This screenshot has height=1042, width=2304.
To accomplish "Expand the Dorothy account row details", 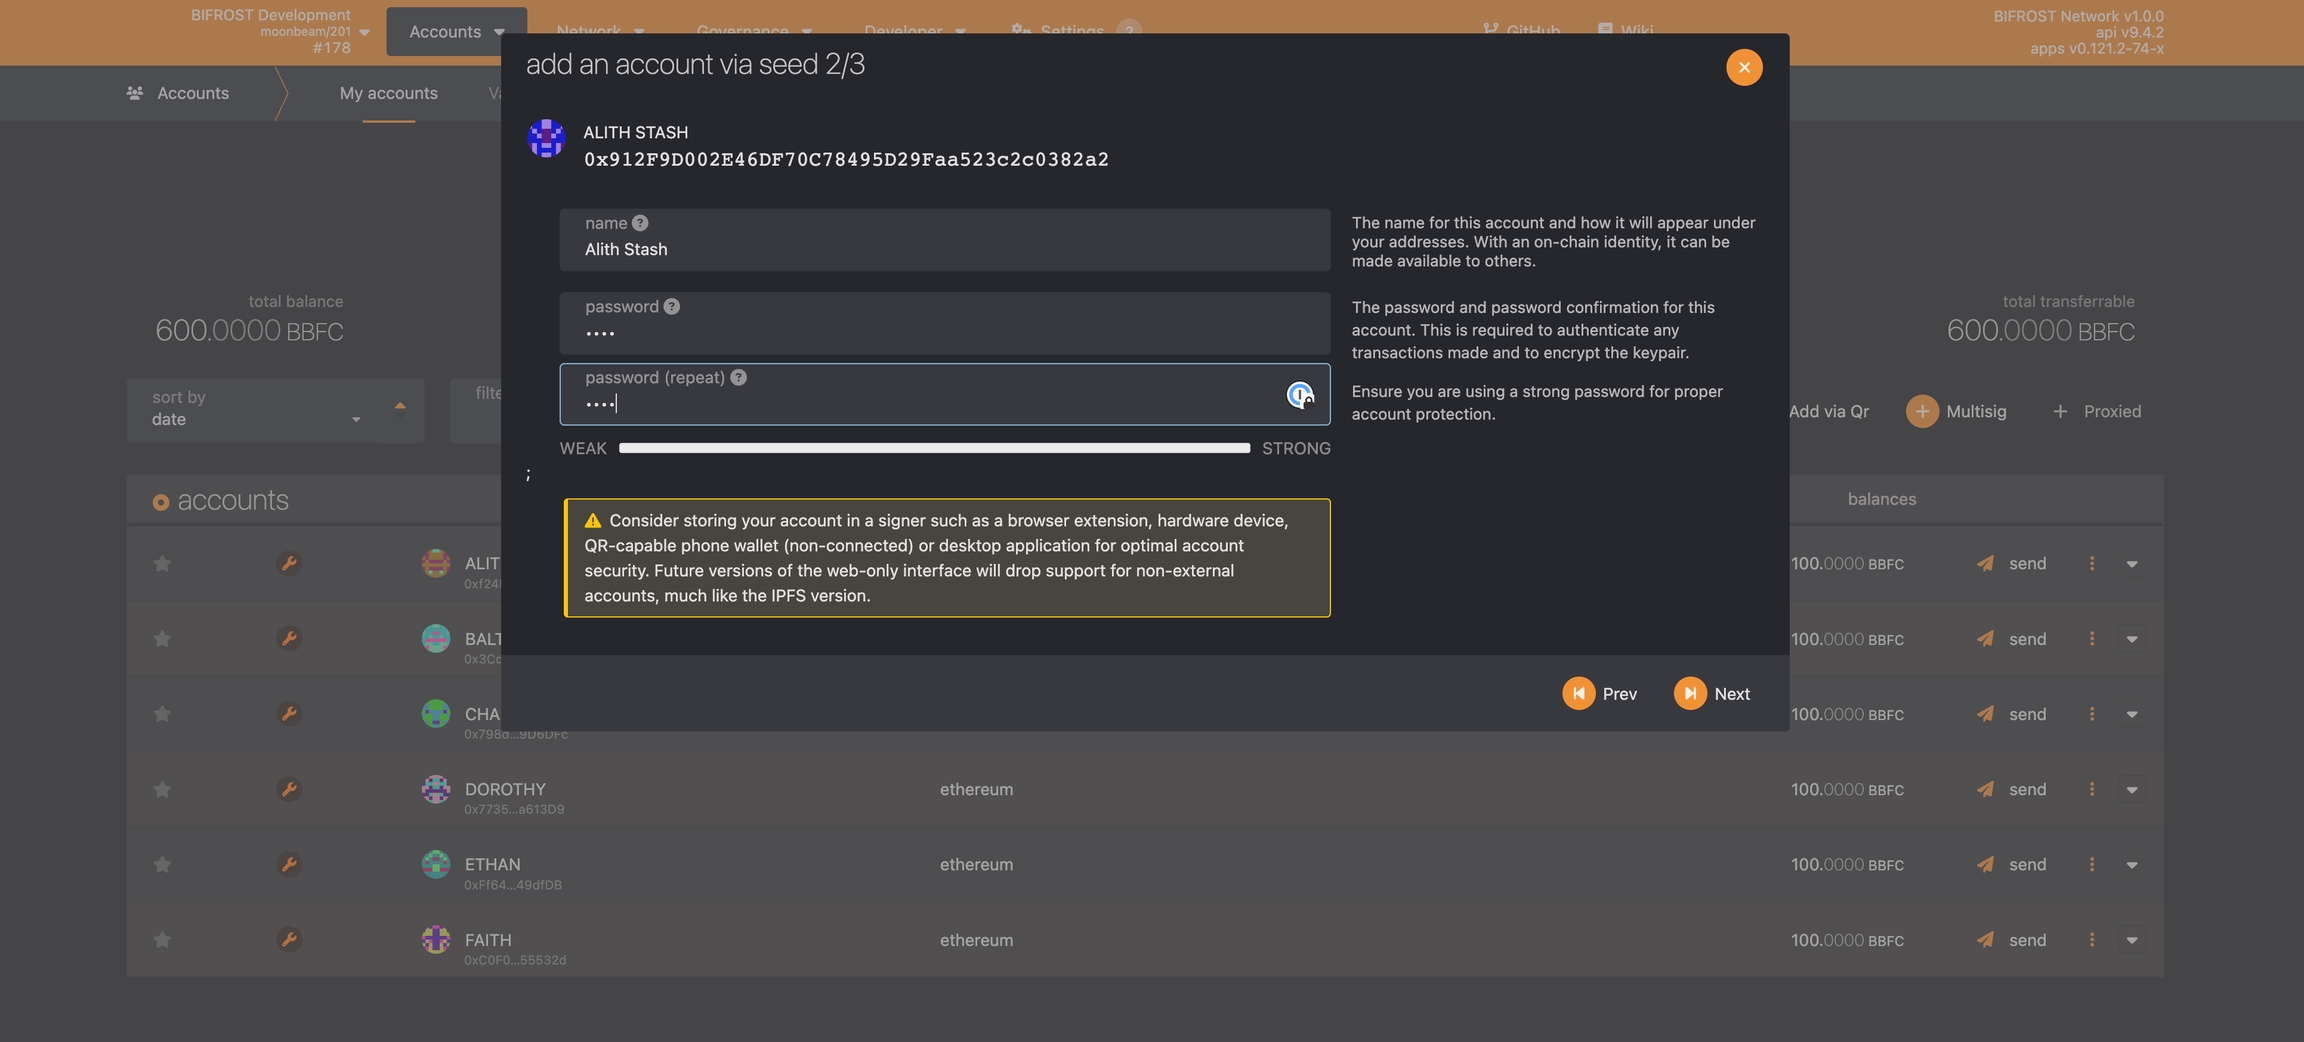I will point(2131,790).
